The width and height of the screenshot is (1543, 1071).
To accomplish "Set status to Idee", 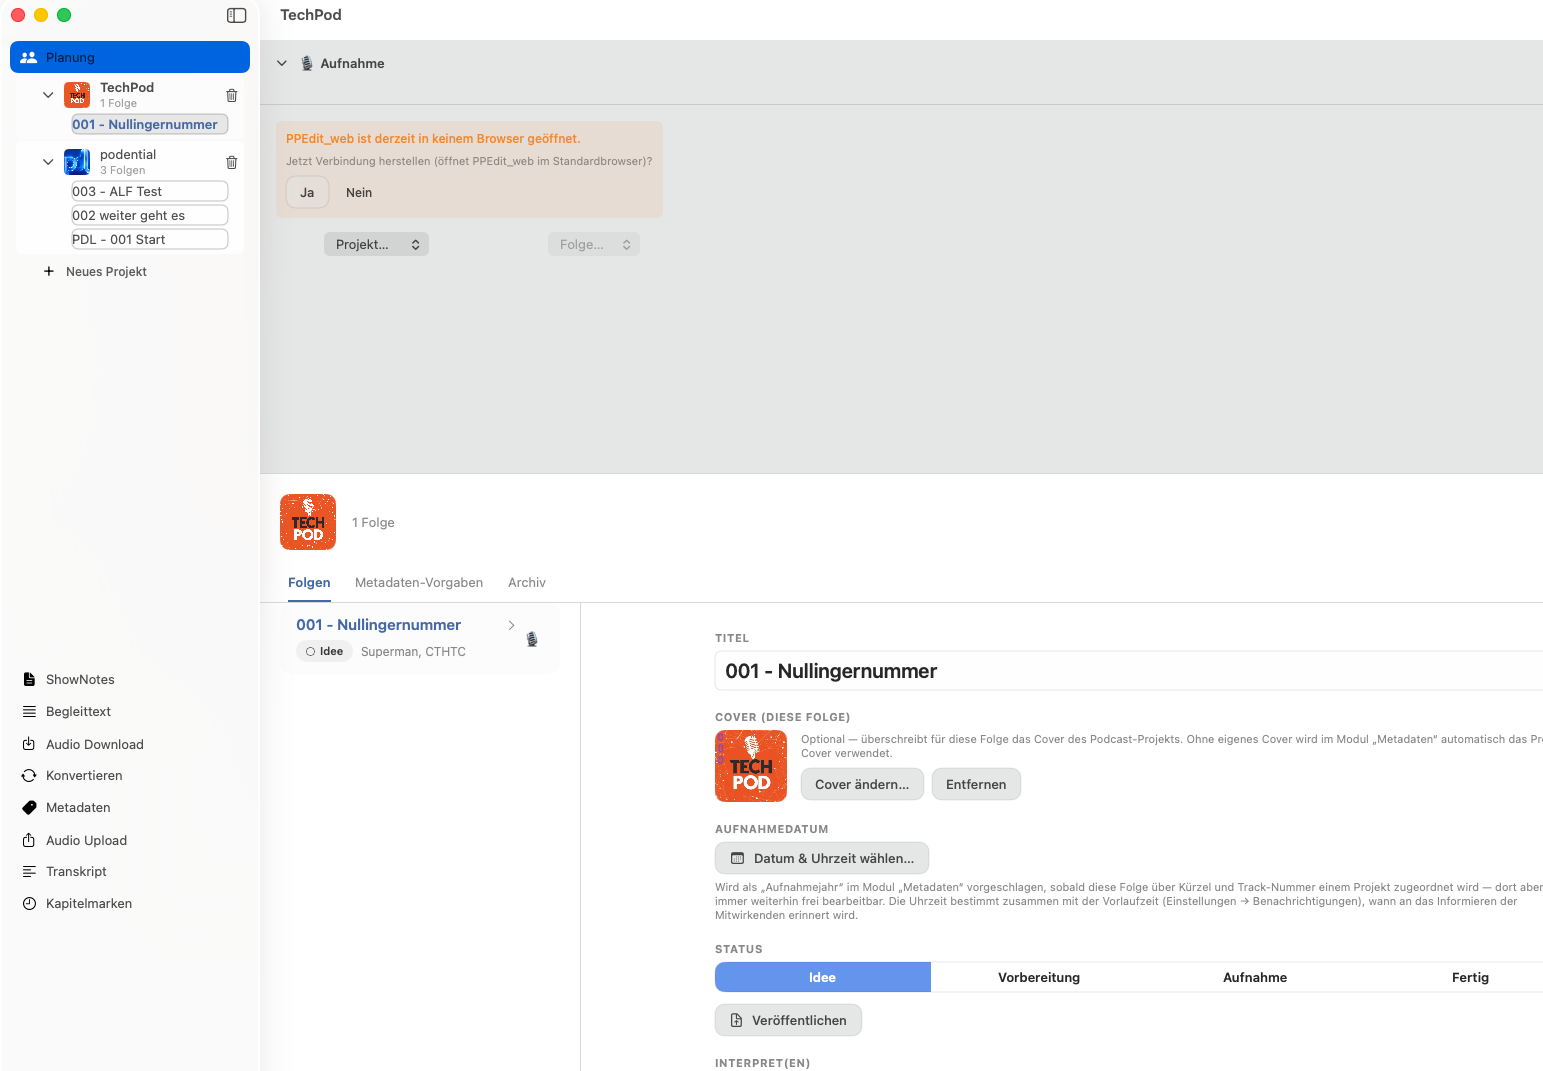I will [823, 977].
